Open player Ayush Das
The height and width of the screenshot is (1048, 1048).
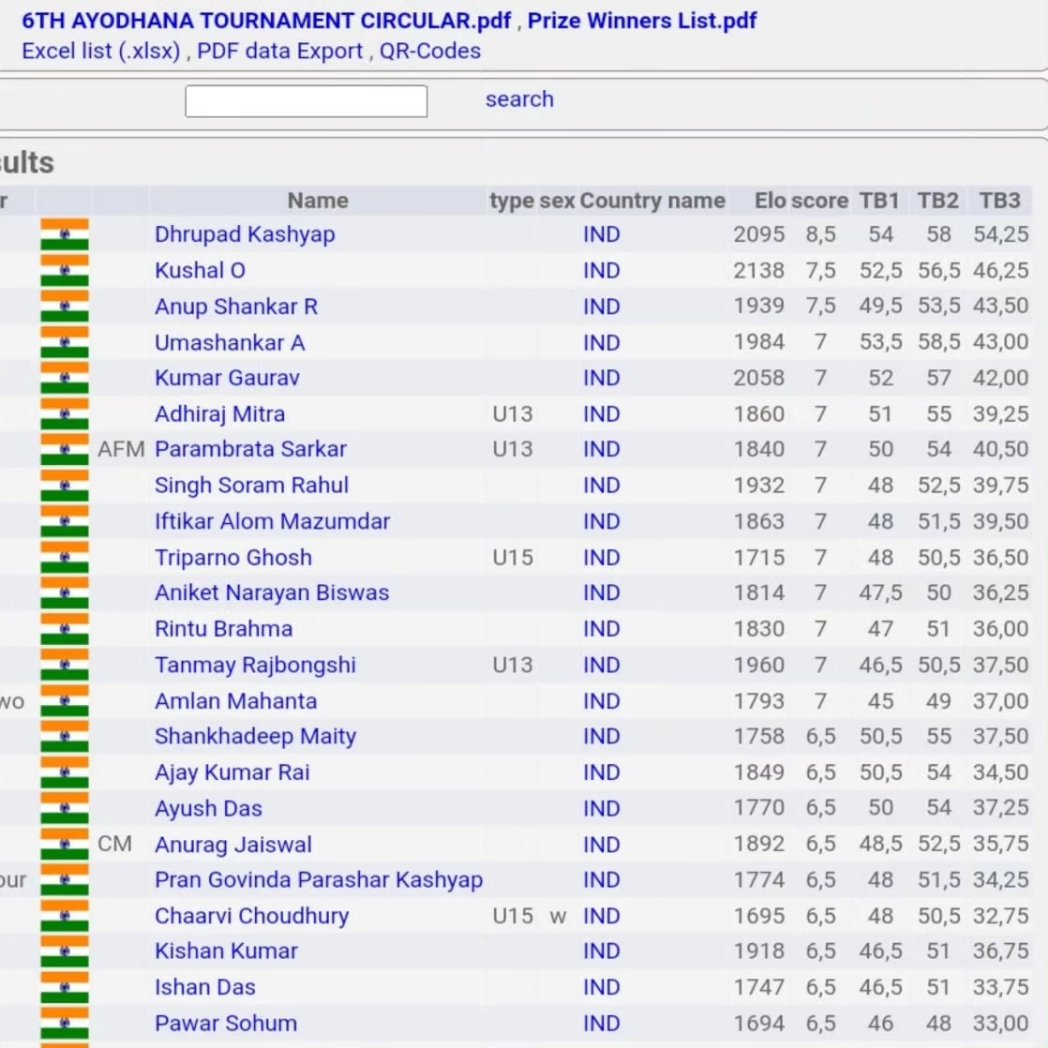[x=208, y=809]
